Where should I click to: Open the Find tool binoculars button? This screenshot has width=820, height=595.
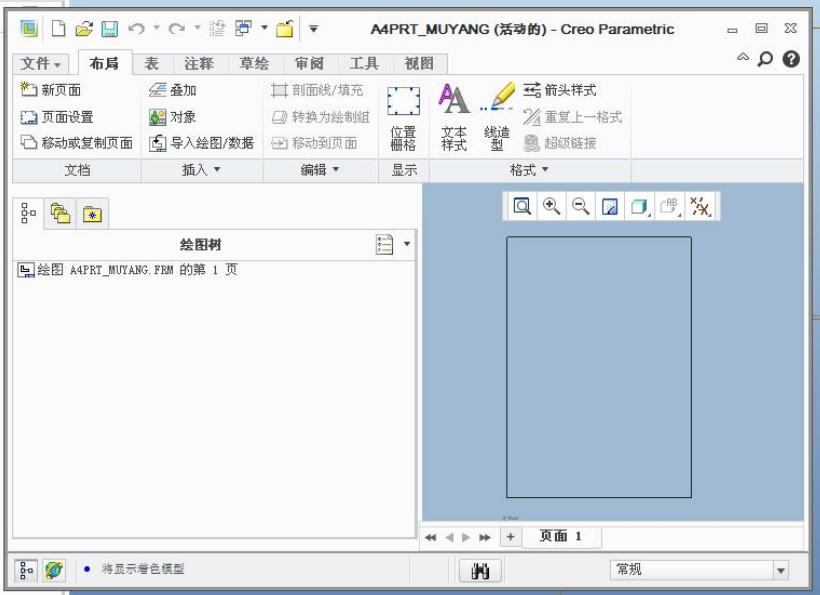[x=480, y=570]
